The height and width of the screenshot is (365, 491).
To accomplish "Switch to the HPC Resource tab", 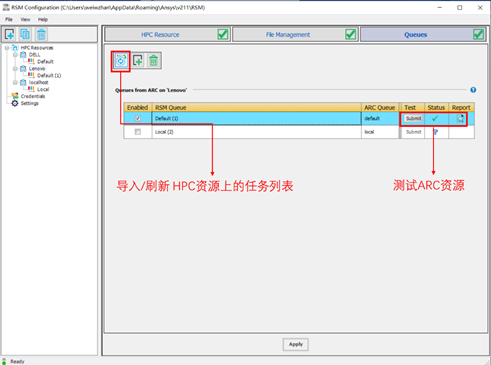I will point(167,34).
